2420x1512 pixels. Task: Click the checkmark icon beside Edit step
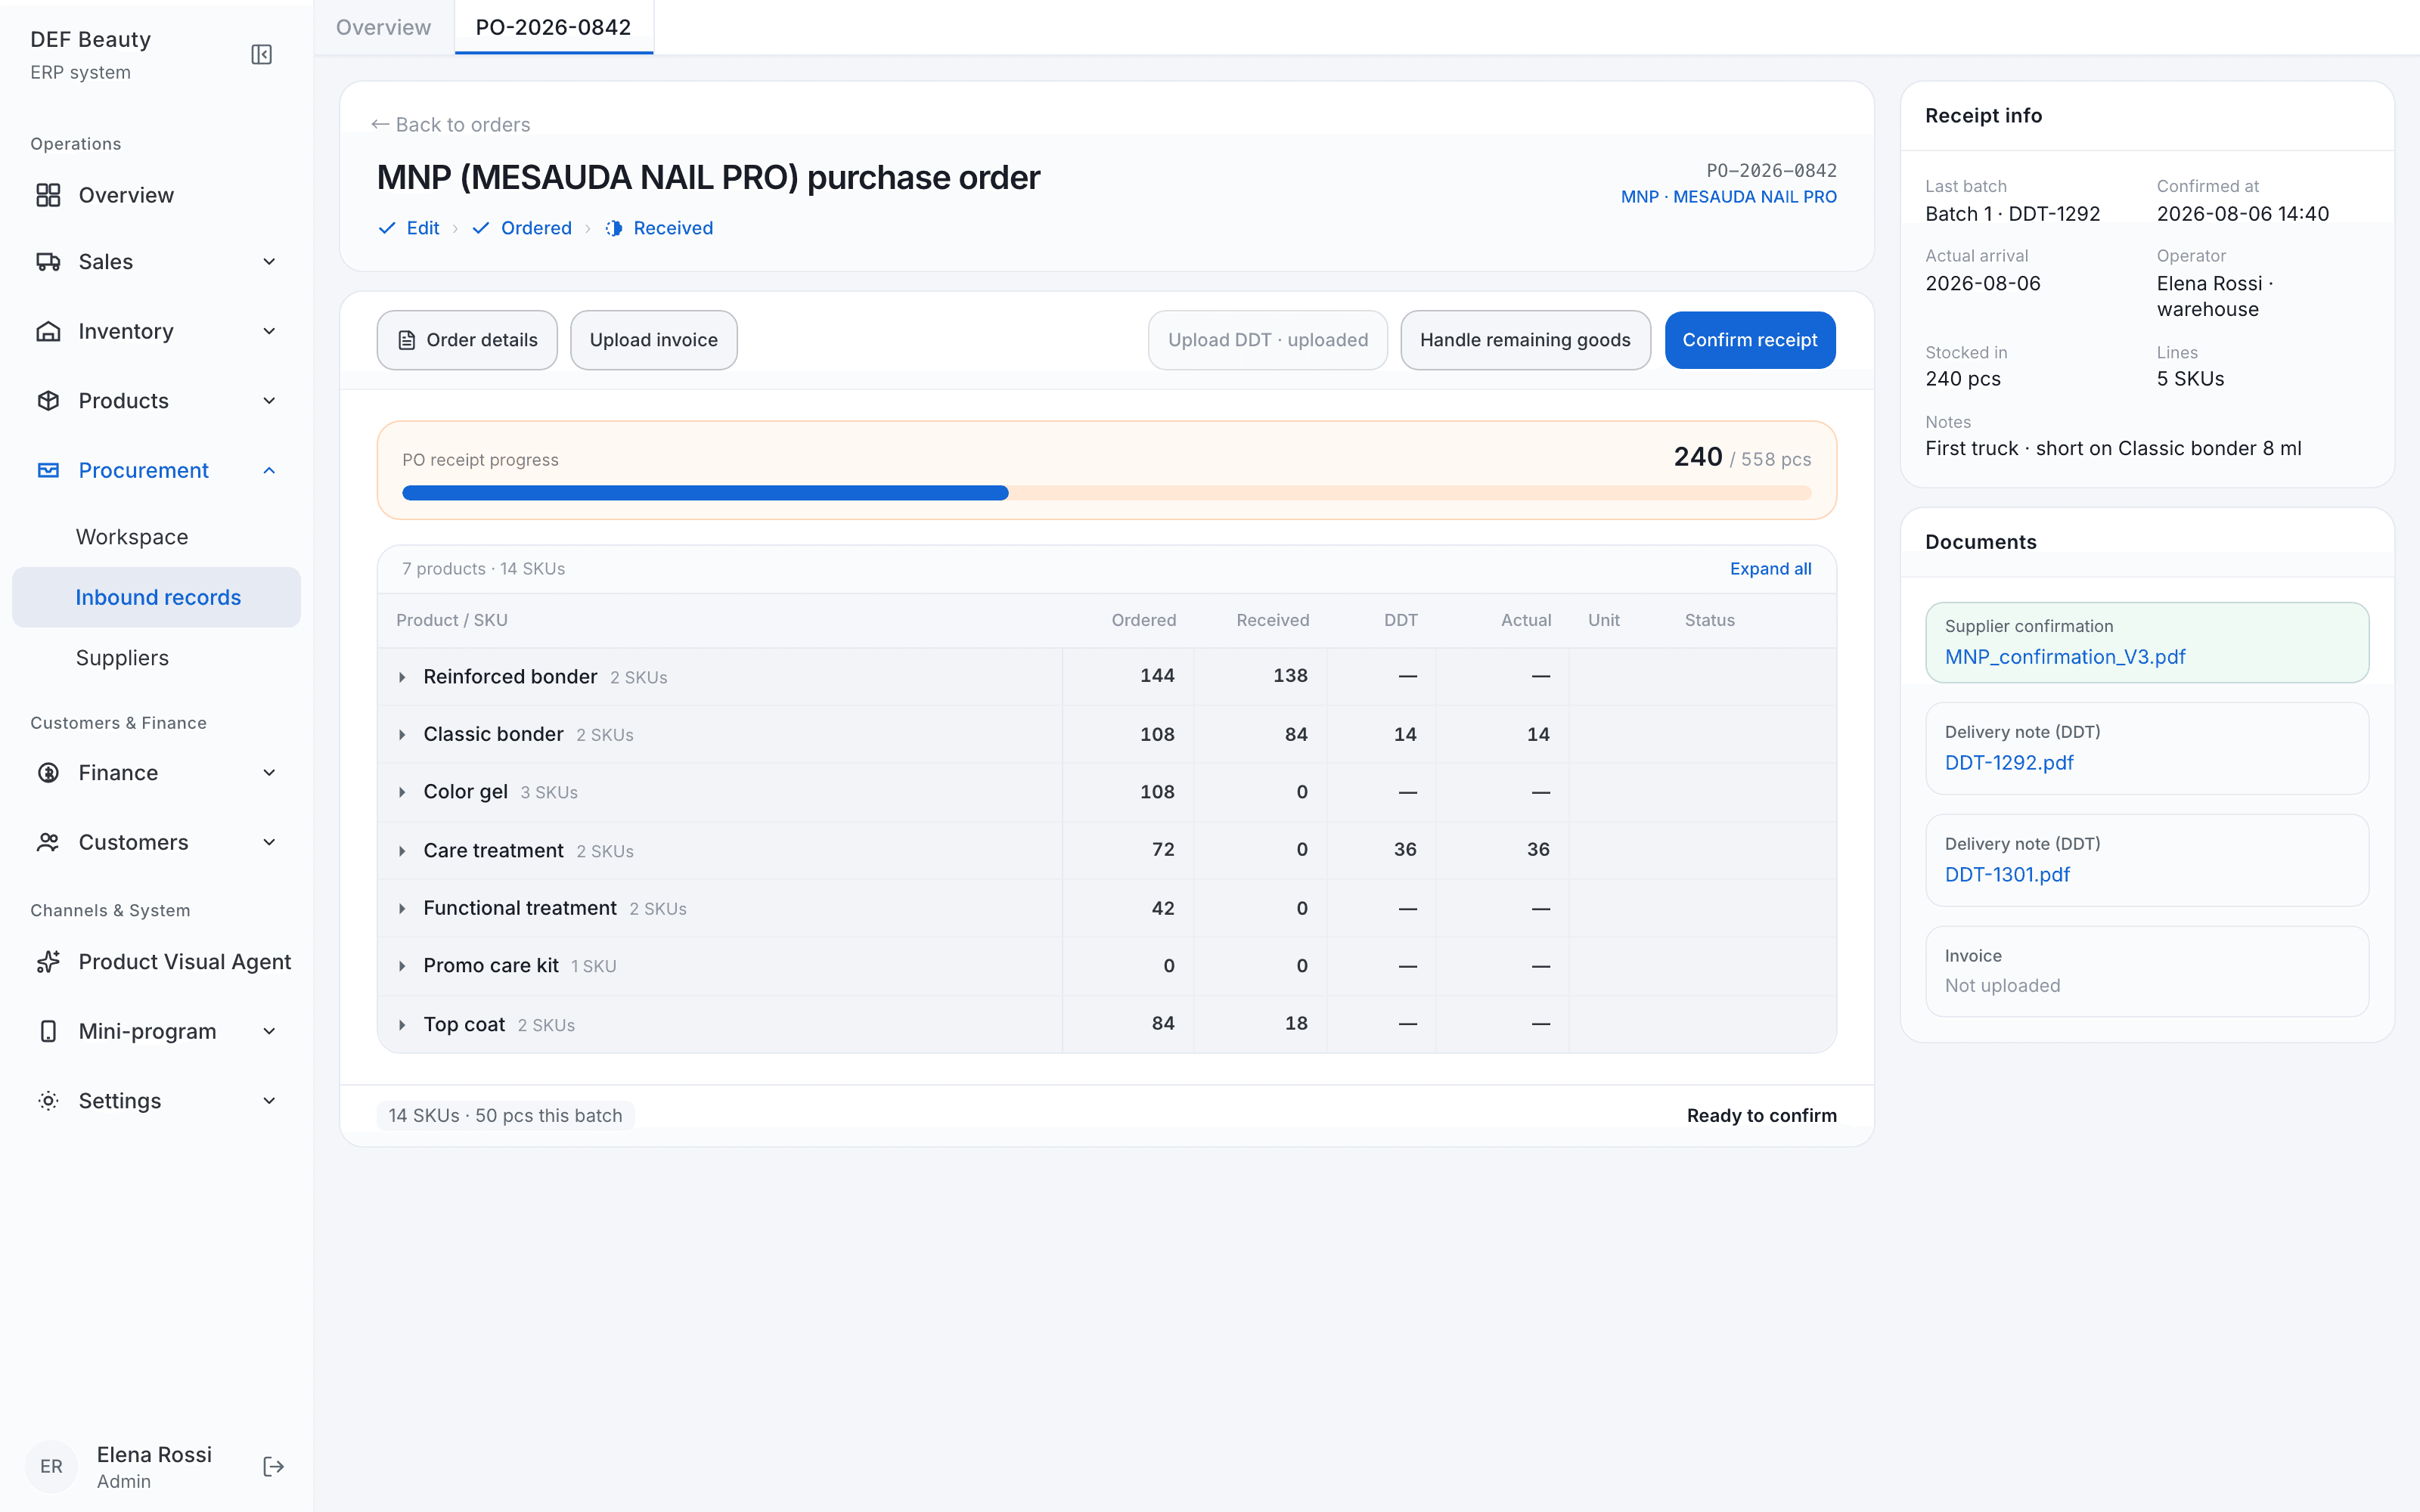coord(387,228)
